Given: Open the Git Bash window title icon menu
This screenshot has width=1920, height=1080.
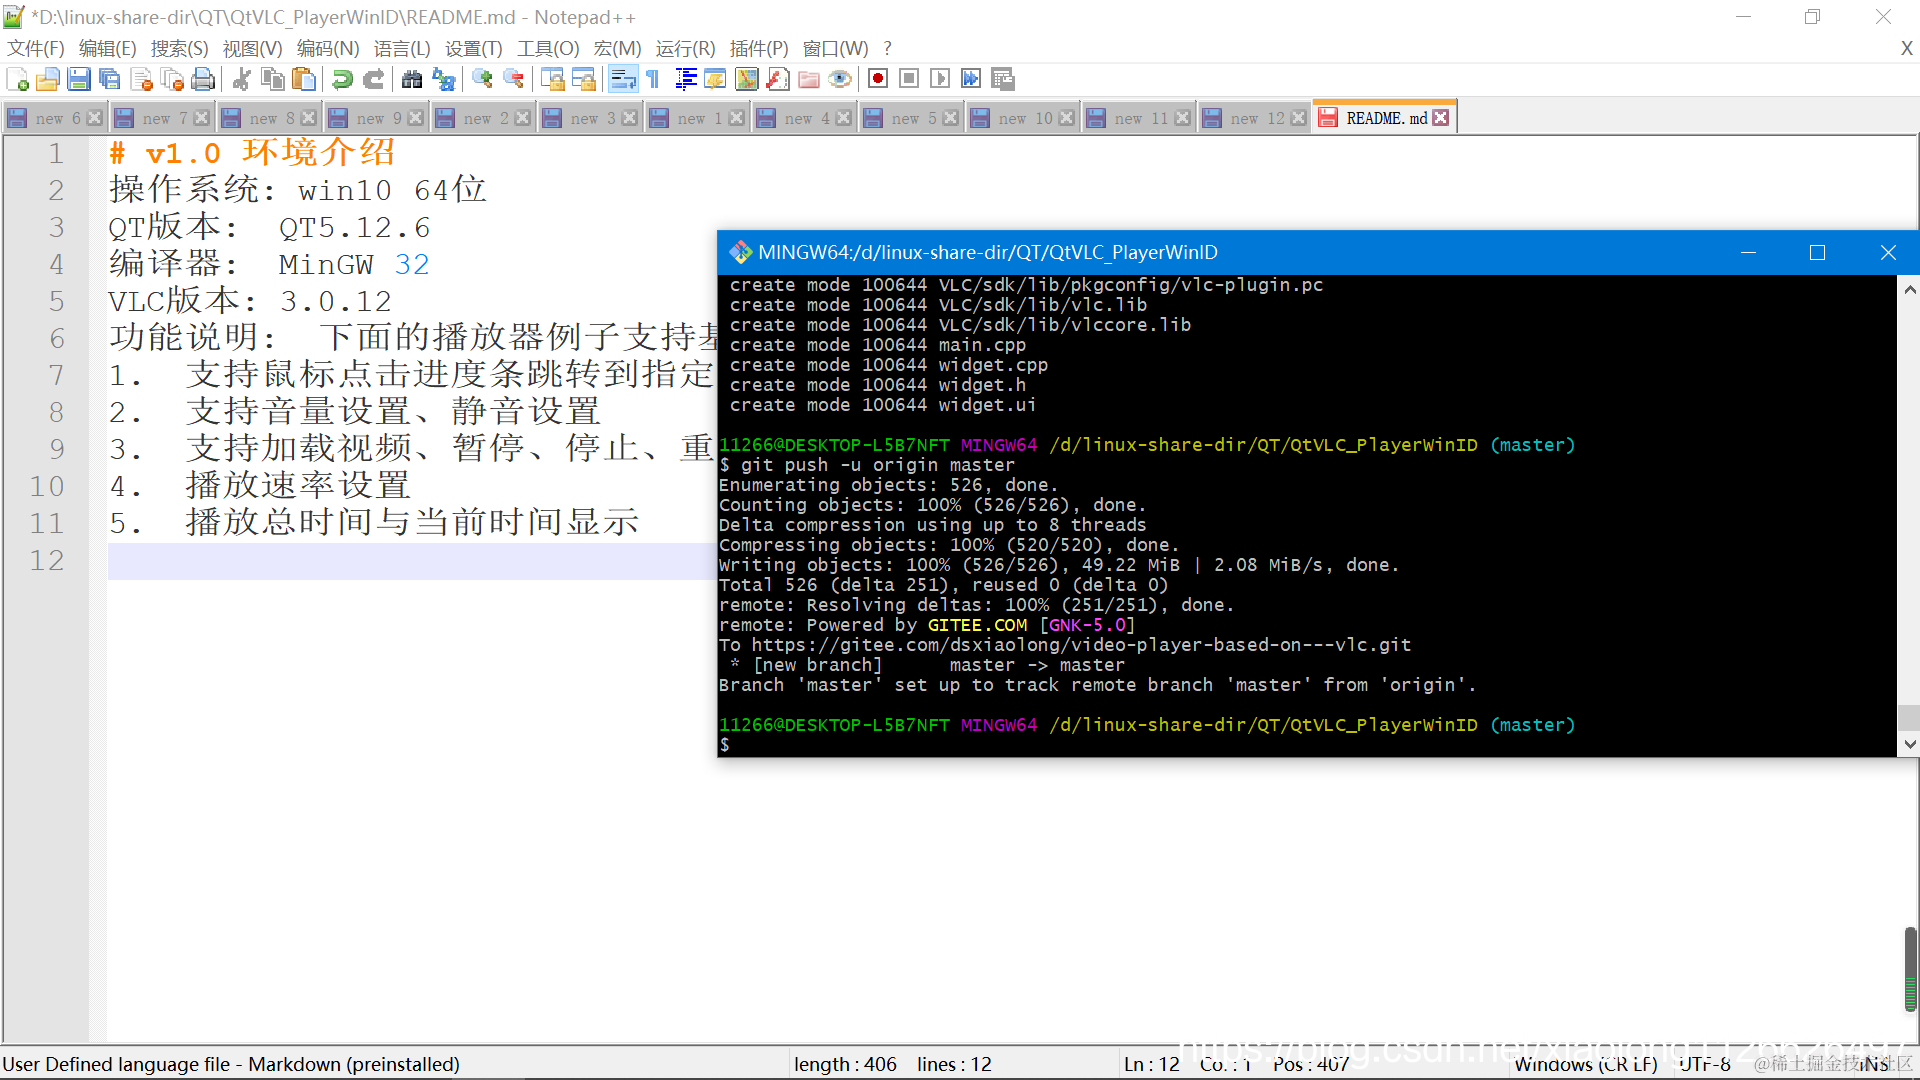Looking at the screenshot, I should pos(740,252).
